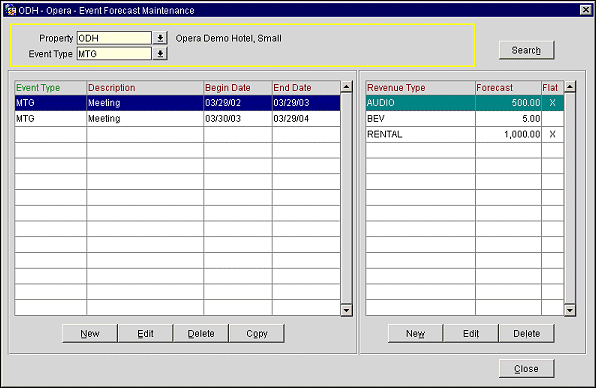The image size is (596, 388).
Task: Close the window with the title bar X
Action: (x=586, y=10)
